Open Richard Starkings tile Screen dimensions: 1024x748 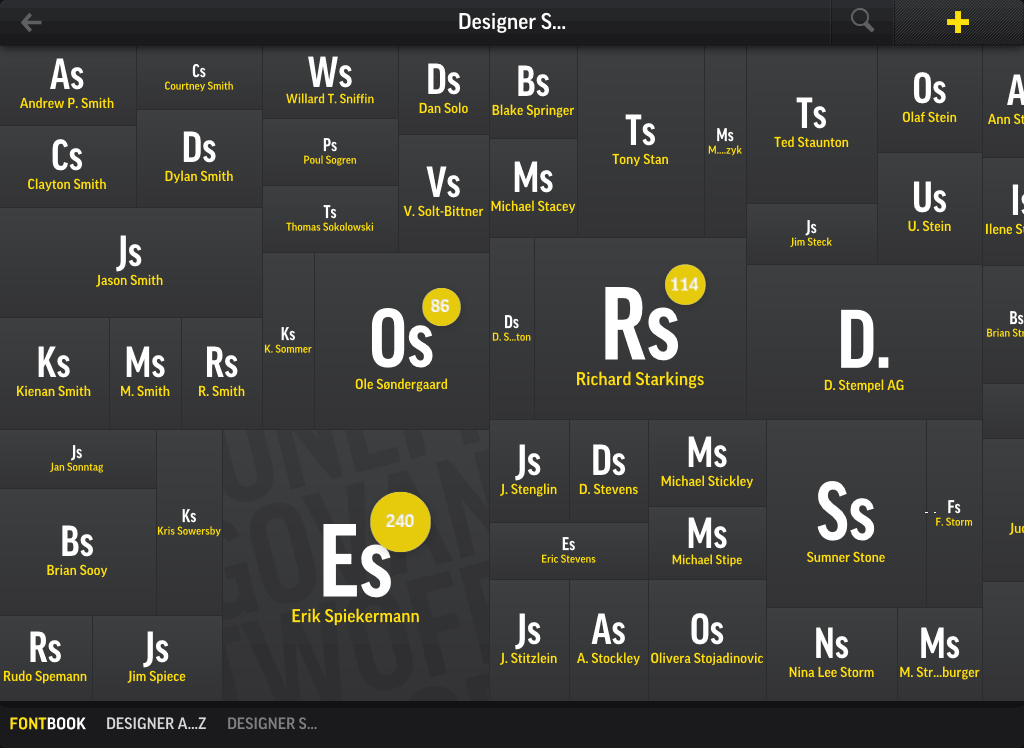[x=640, y=329]
